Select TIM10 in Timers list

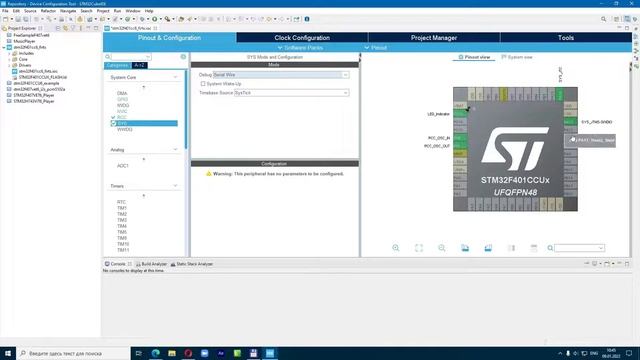123,244
